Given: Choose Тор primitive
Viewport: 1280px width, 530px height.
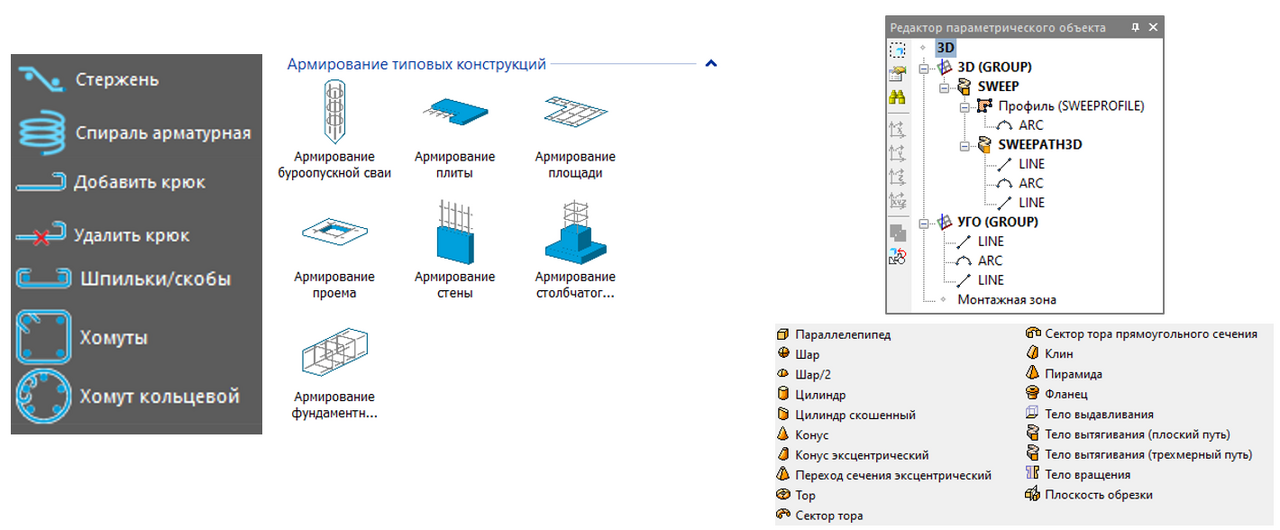Looking at the screenshot, I should point(796,495).
